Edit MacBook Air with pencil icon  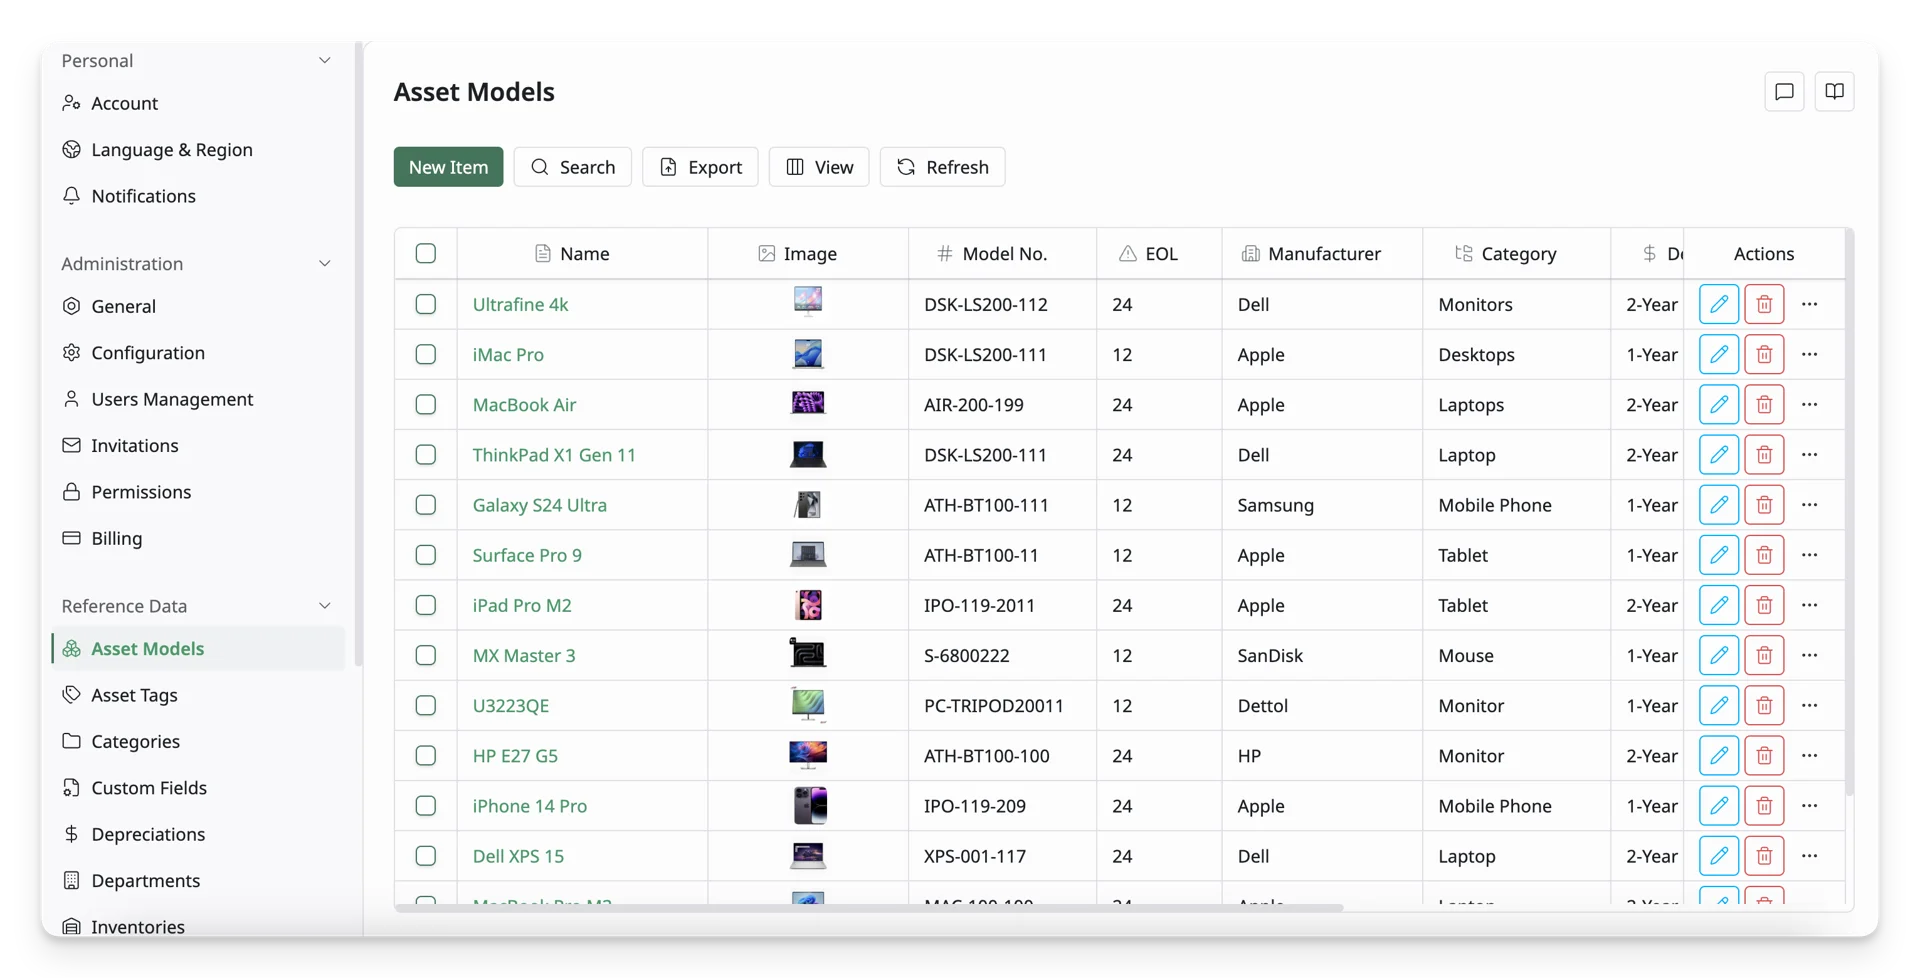pyautogui.click(x=1718, y=404)
